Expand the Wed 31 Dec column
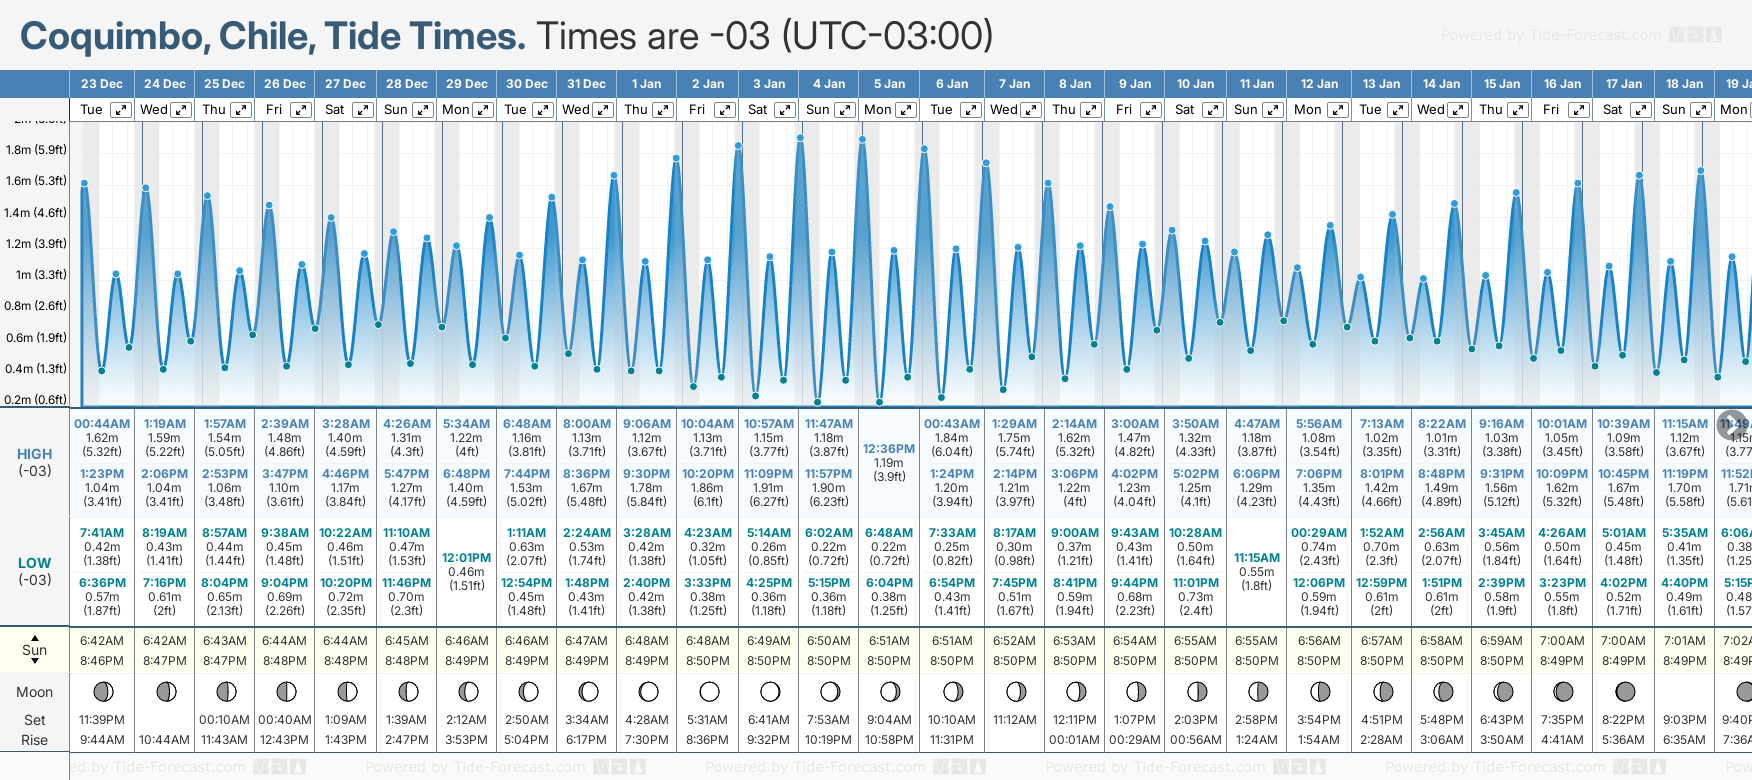The width and height of the screenshot is (1752, 780). (x=603, y=110)
